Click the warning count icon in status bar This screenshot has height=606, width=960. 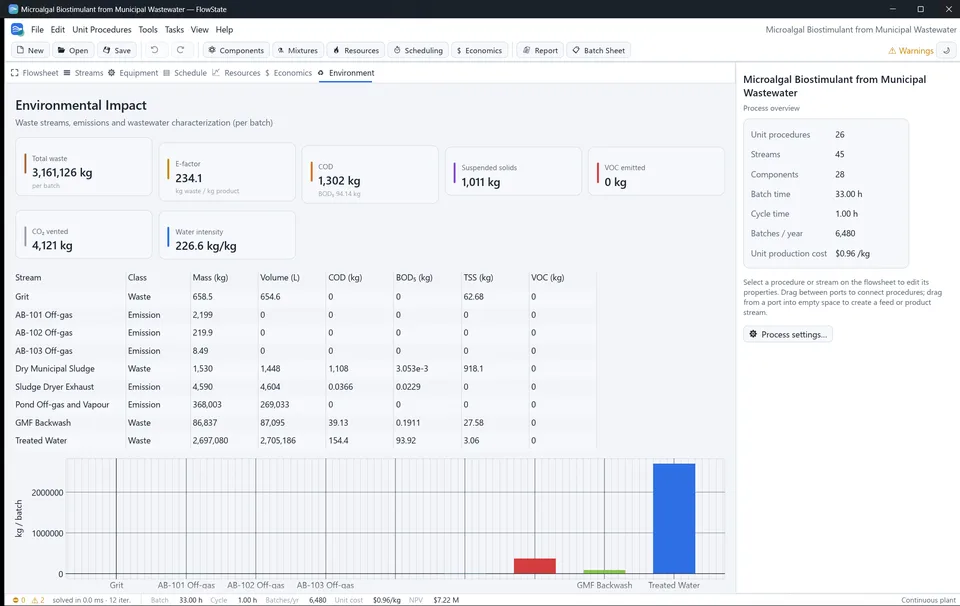click(38, 600)
